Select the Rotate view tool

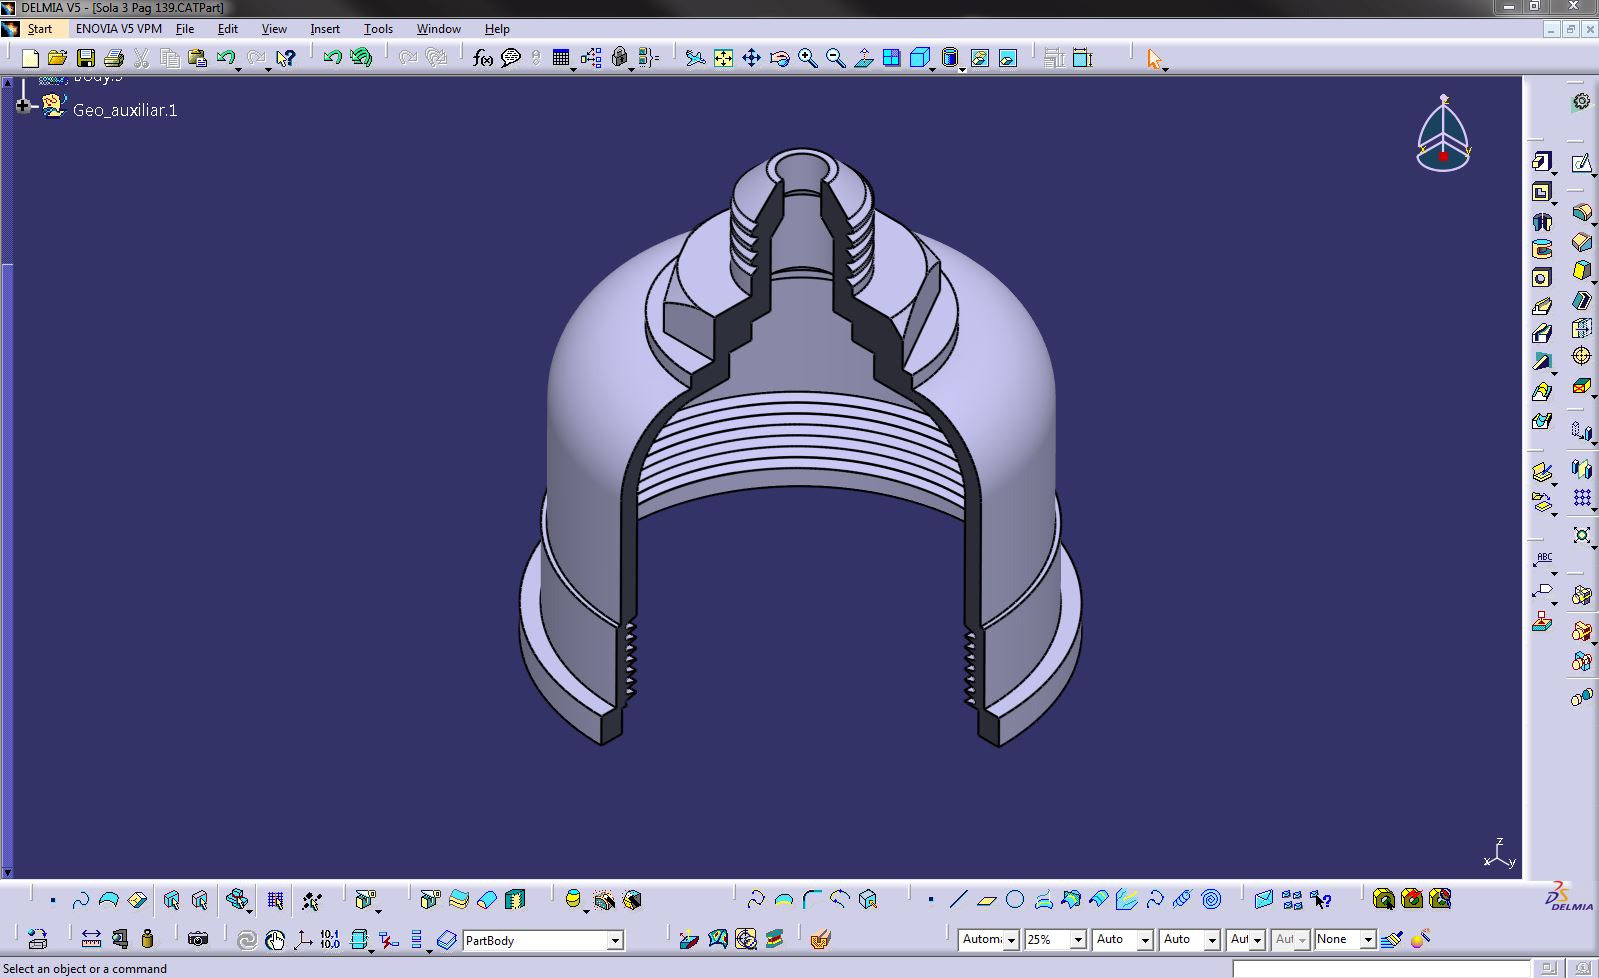[779, 59]
